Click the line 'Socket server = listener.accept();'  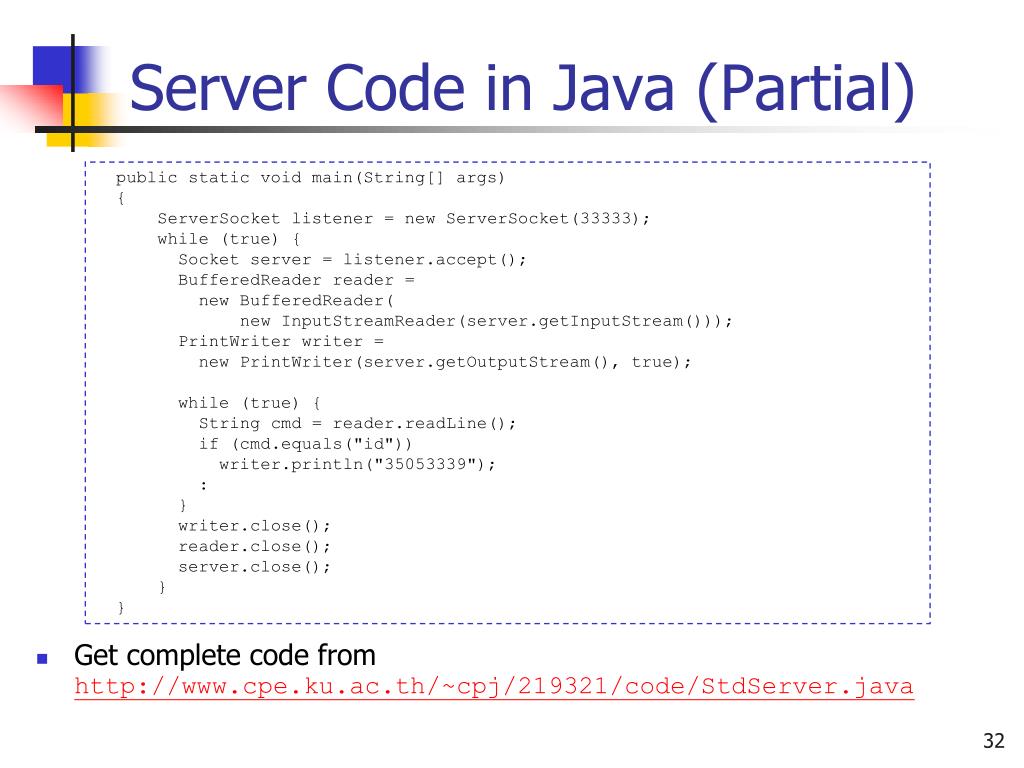tap(352, 260)
